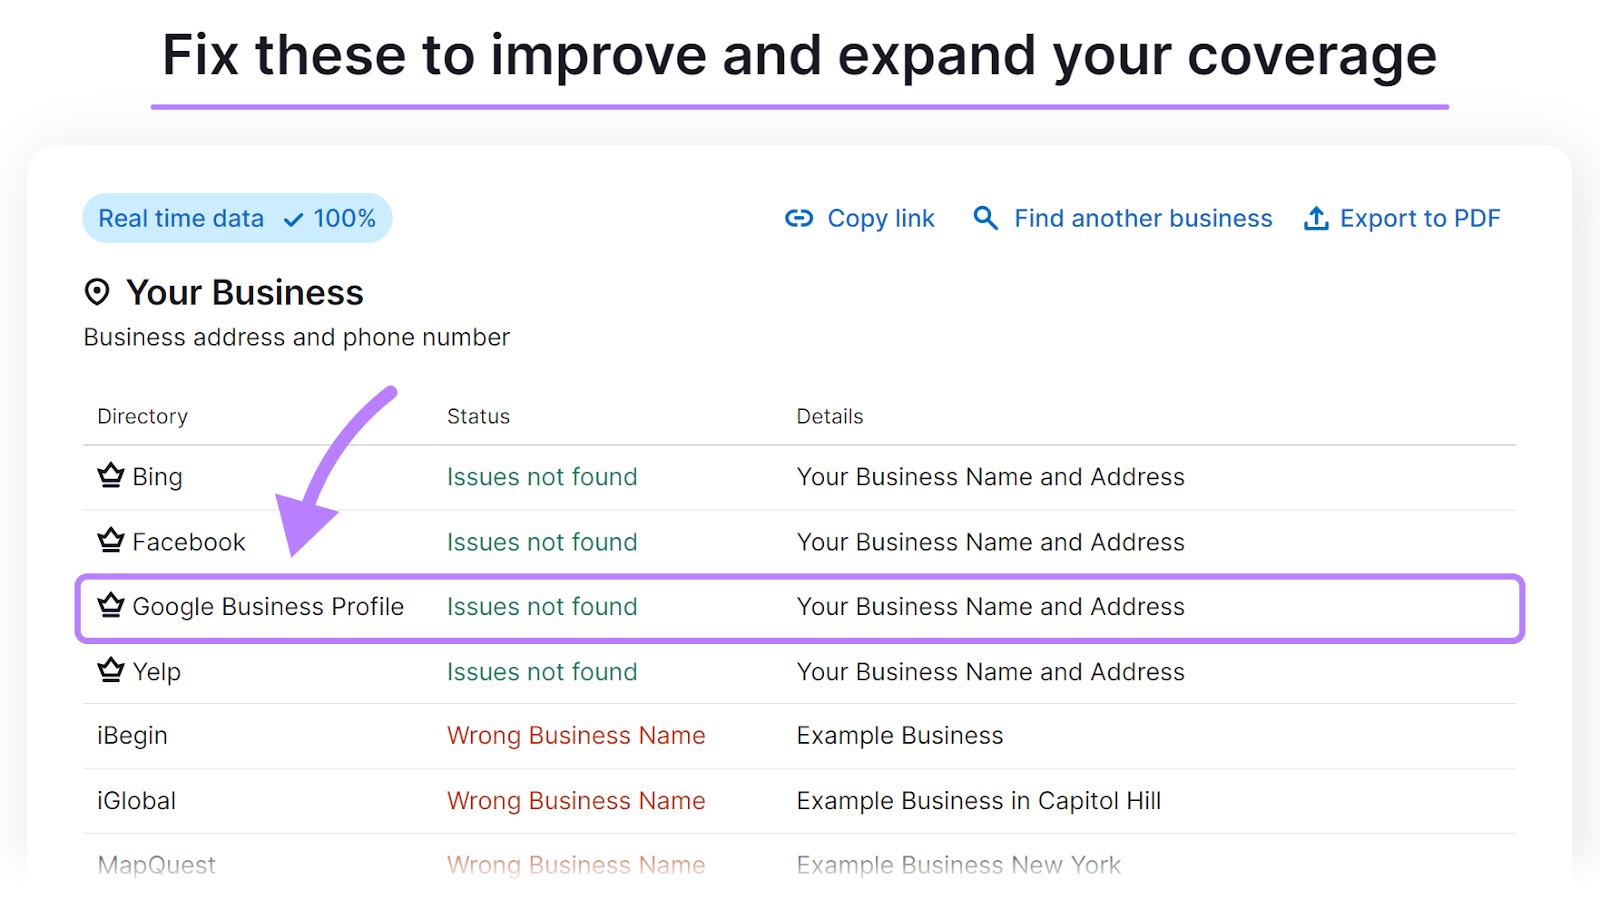Click the magnifying glass search icon
1600x899 pixels.
pyautogui.click(x=985, y=218)
